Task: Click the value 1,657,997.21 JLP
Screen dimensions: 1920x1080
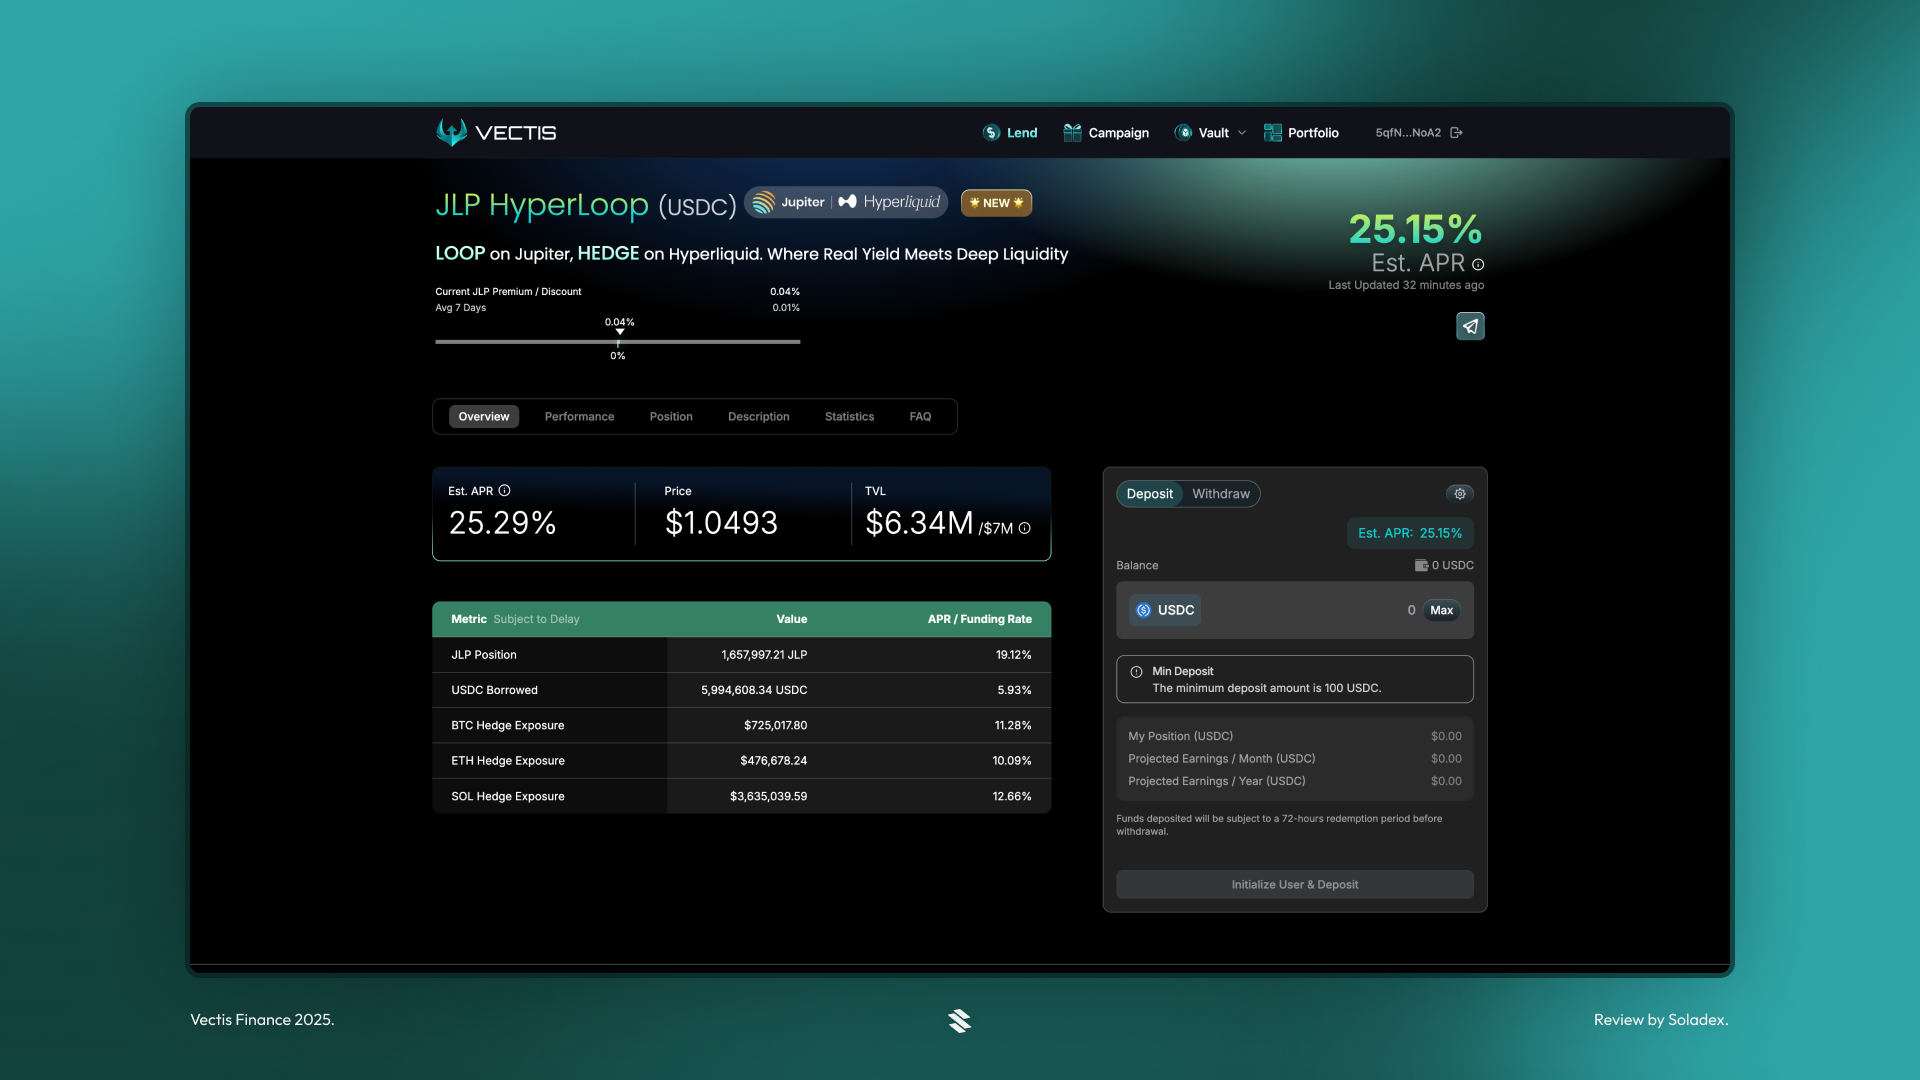Action: coord(764,655)
